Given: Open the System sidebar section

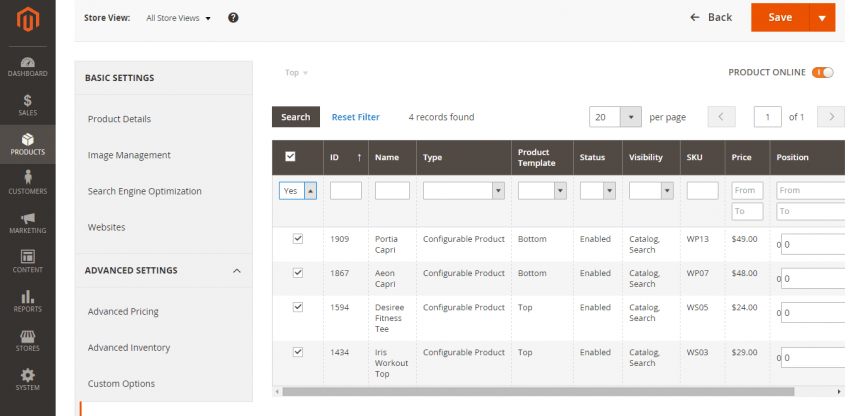Looking at the screenshot, I should coord(28,380).
